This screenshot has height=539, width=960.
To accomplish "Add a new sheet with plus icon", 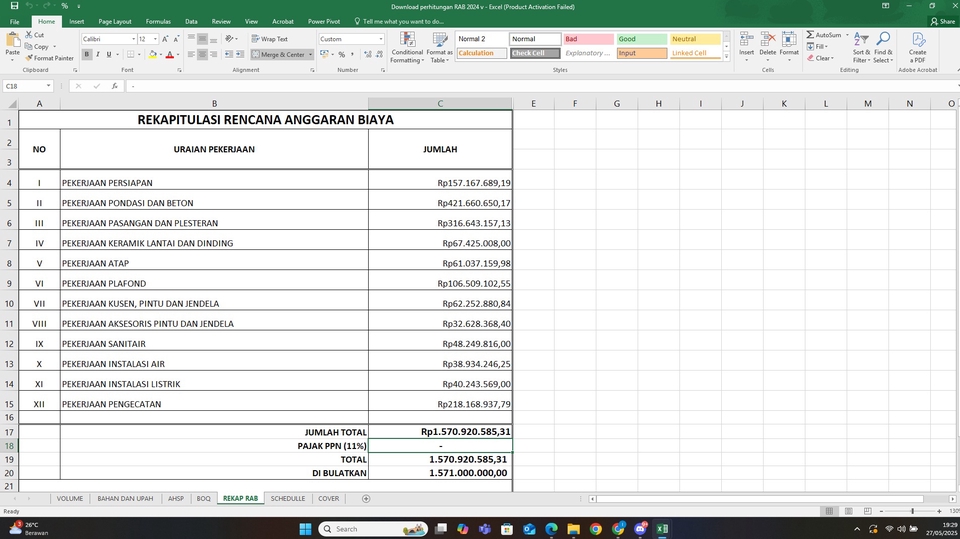I will tap(366, 499).
